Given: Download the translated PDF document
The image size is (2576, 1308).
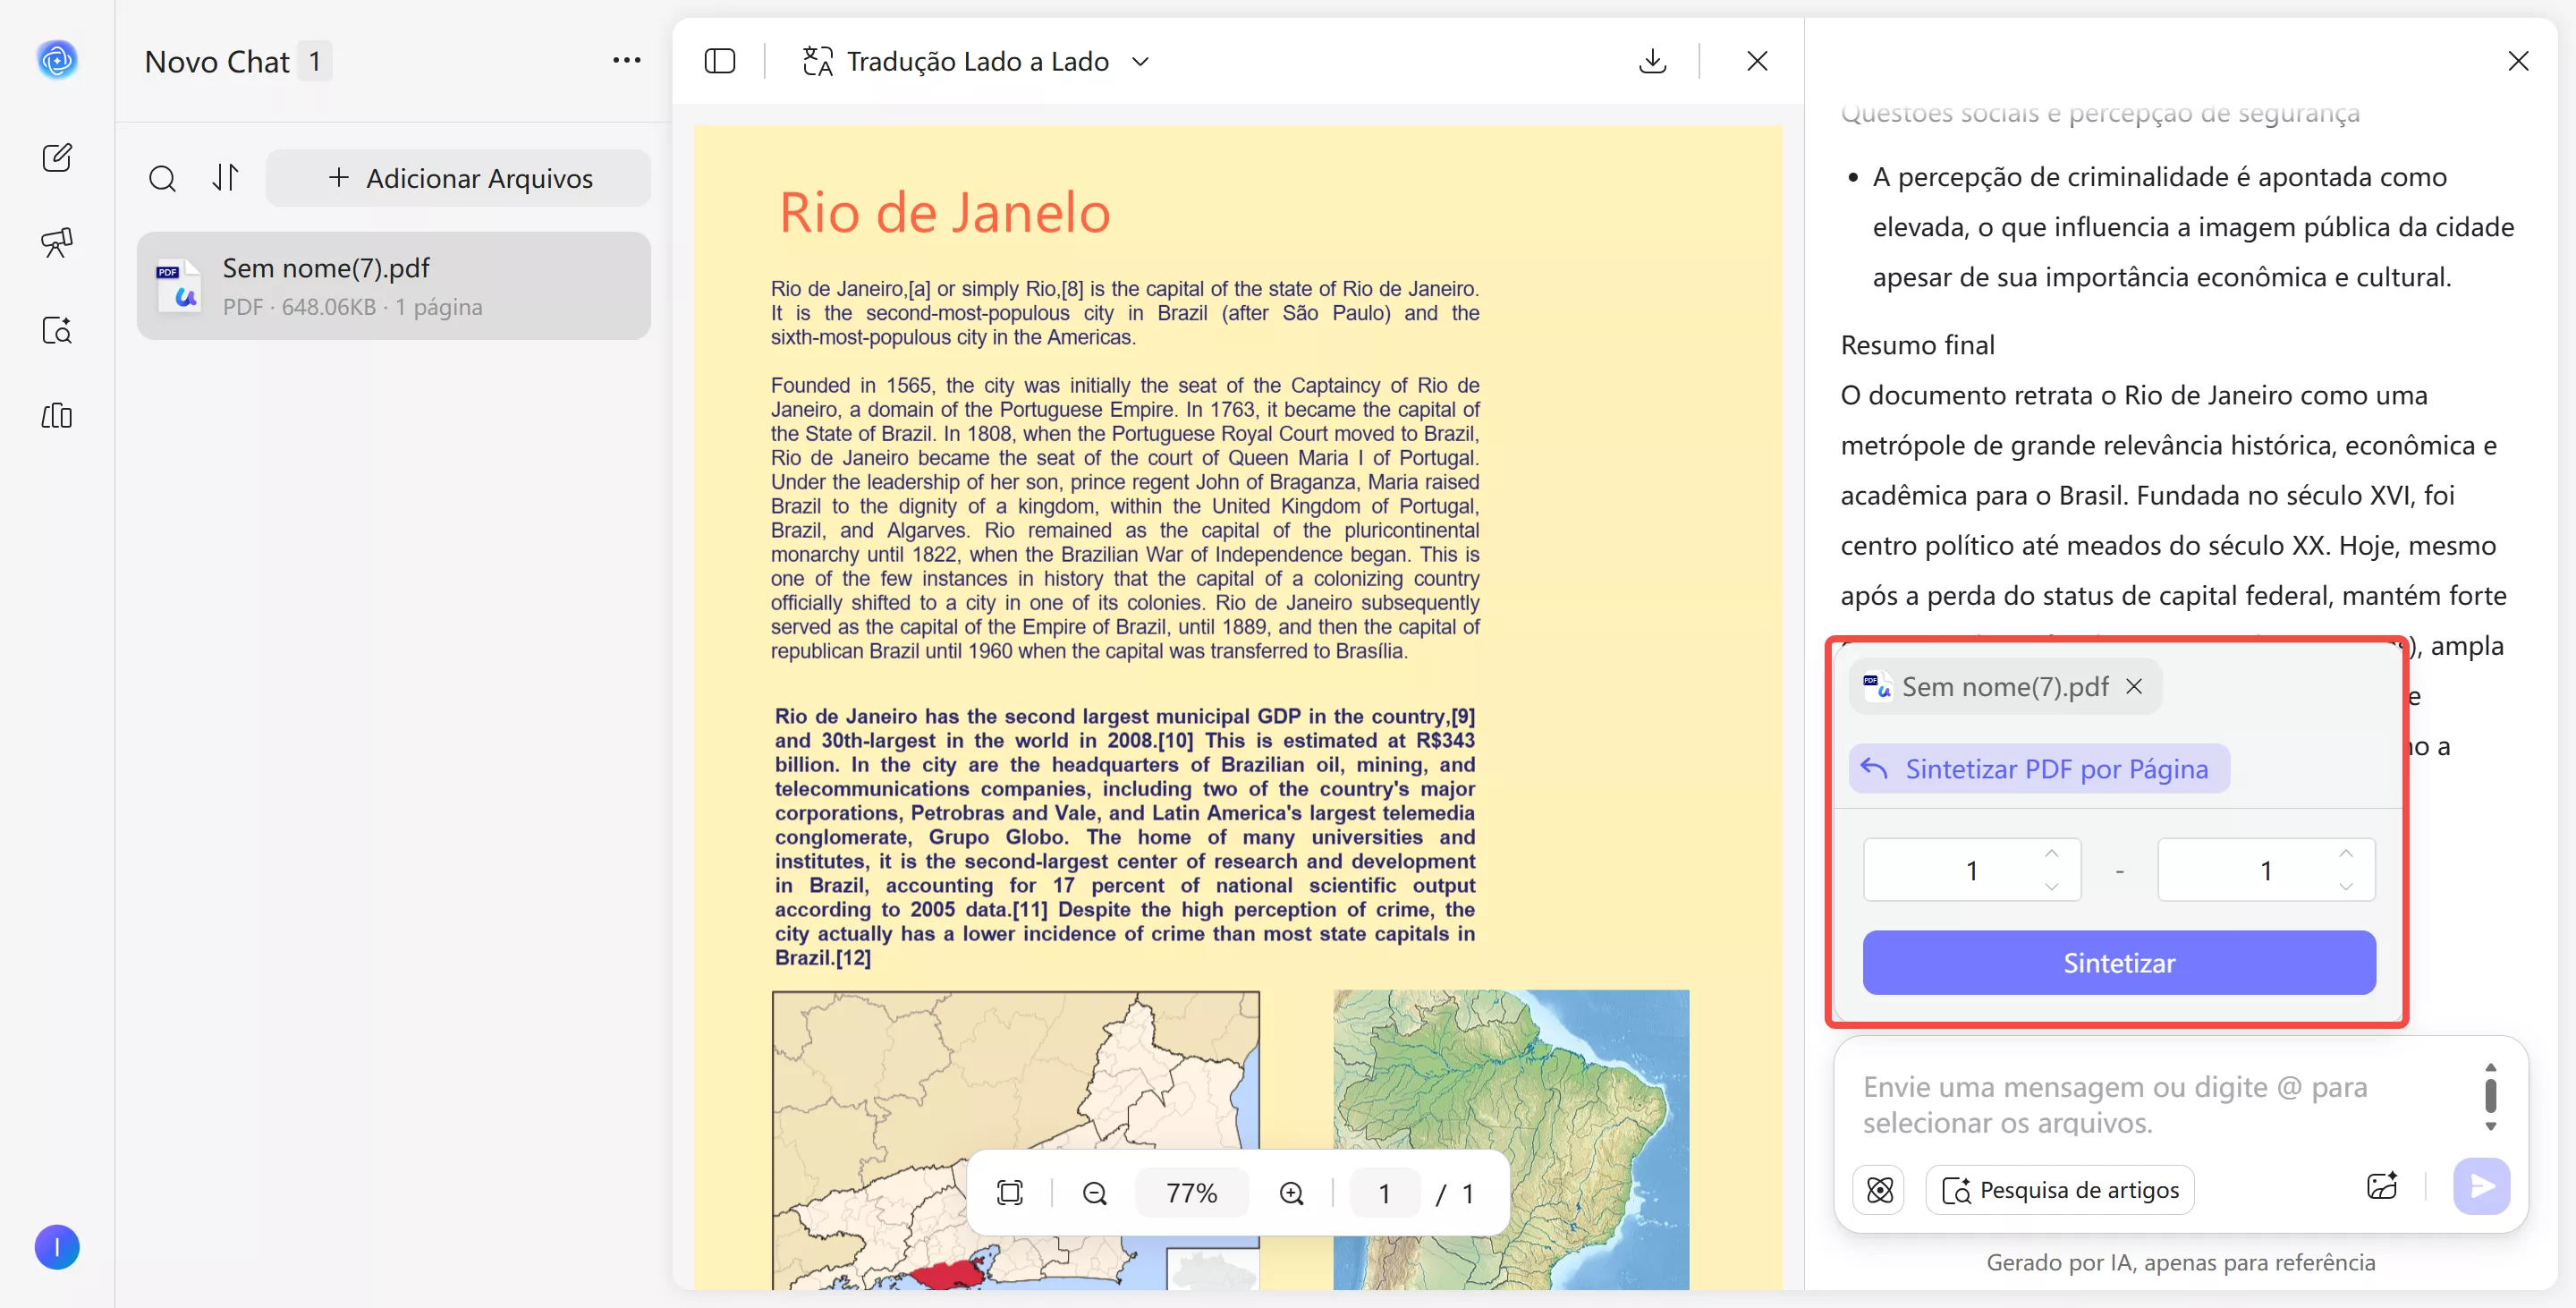Looking at the screenshot, I should pyautogui.click(x=1652, y=61).
